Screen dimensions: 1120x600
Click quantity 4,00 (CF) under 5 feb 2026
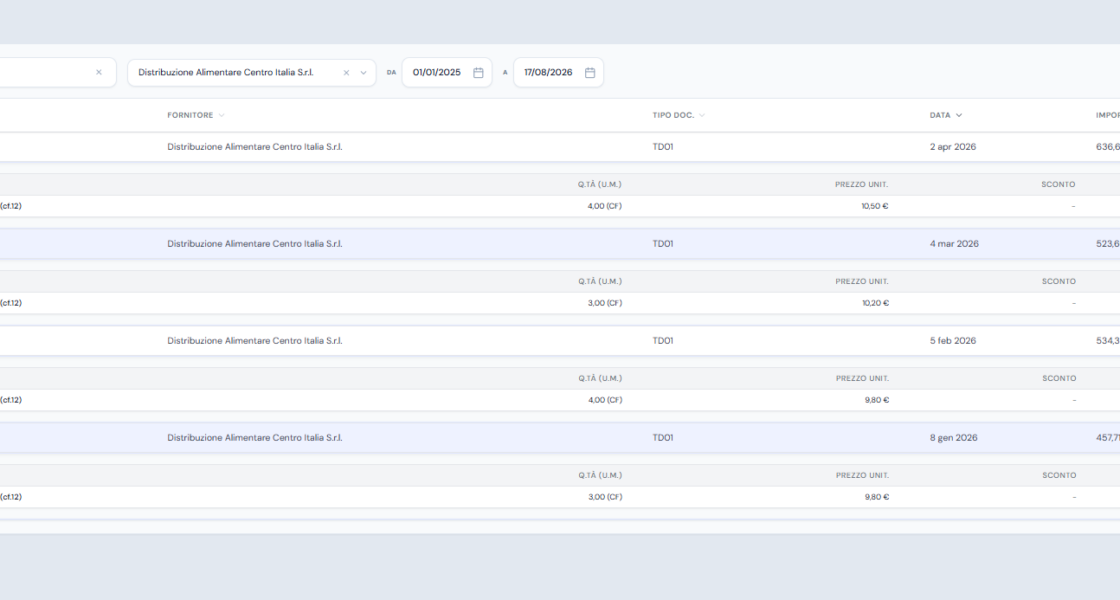605,400
